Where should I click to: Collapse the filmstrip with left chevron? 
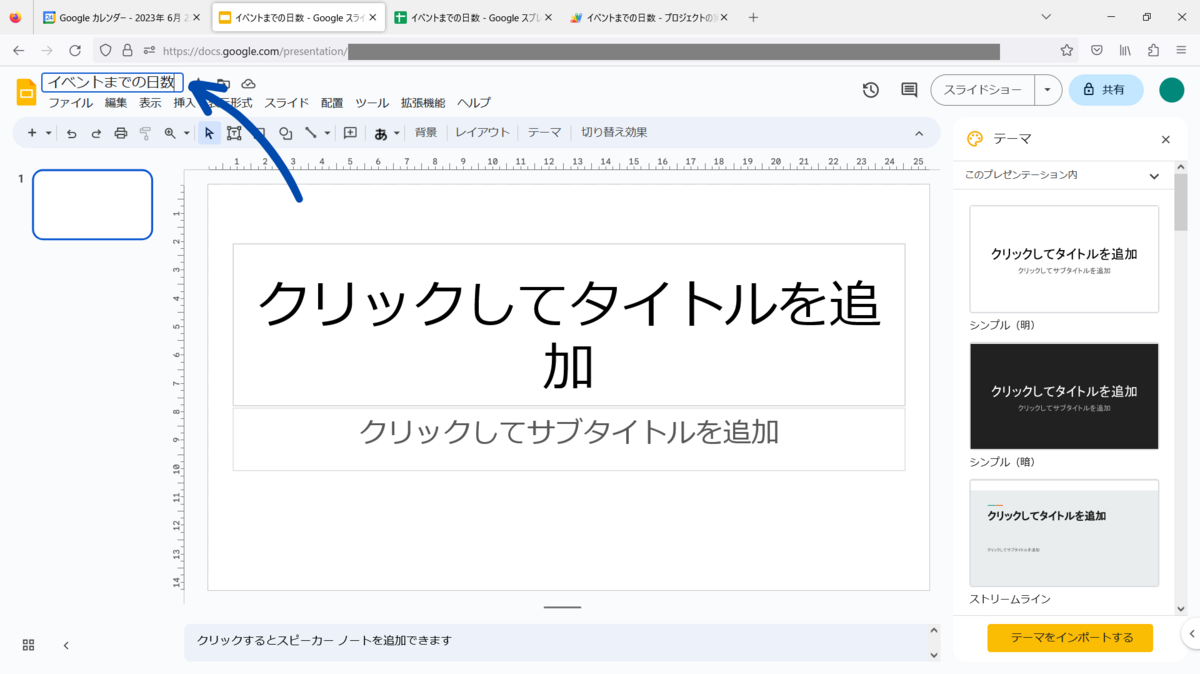click(66, 645)
